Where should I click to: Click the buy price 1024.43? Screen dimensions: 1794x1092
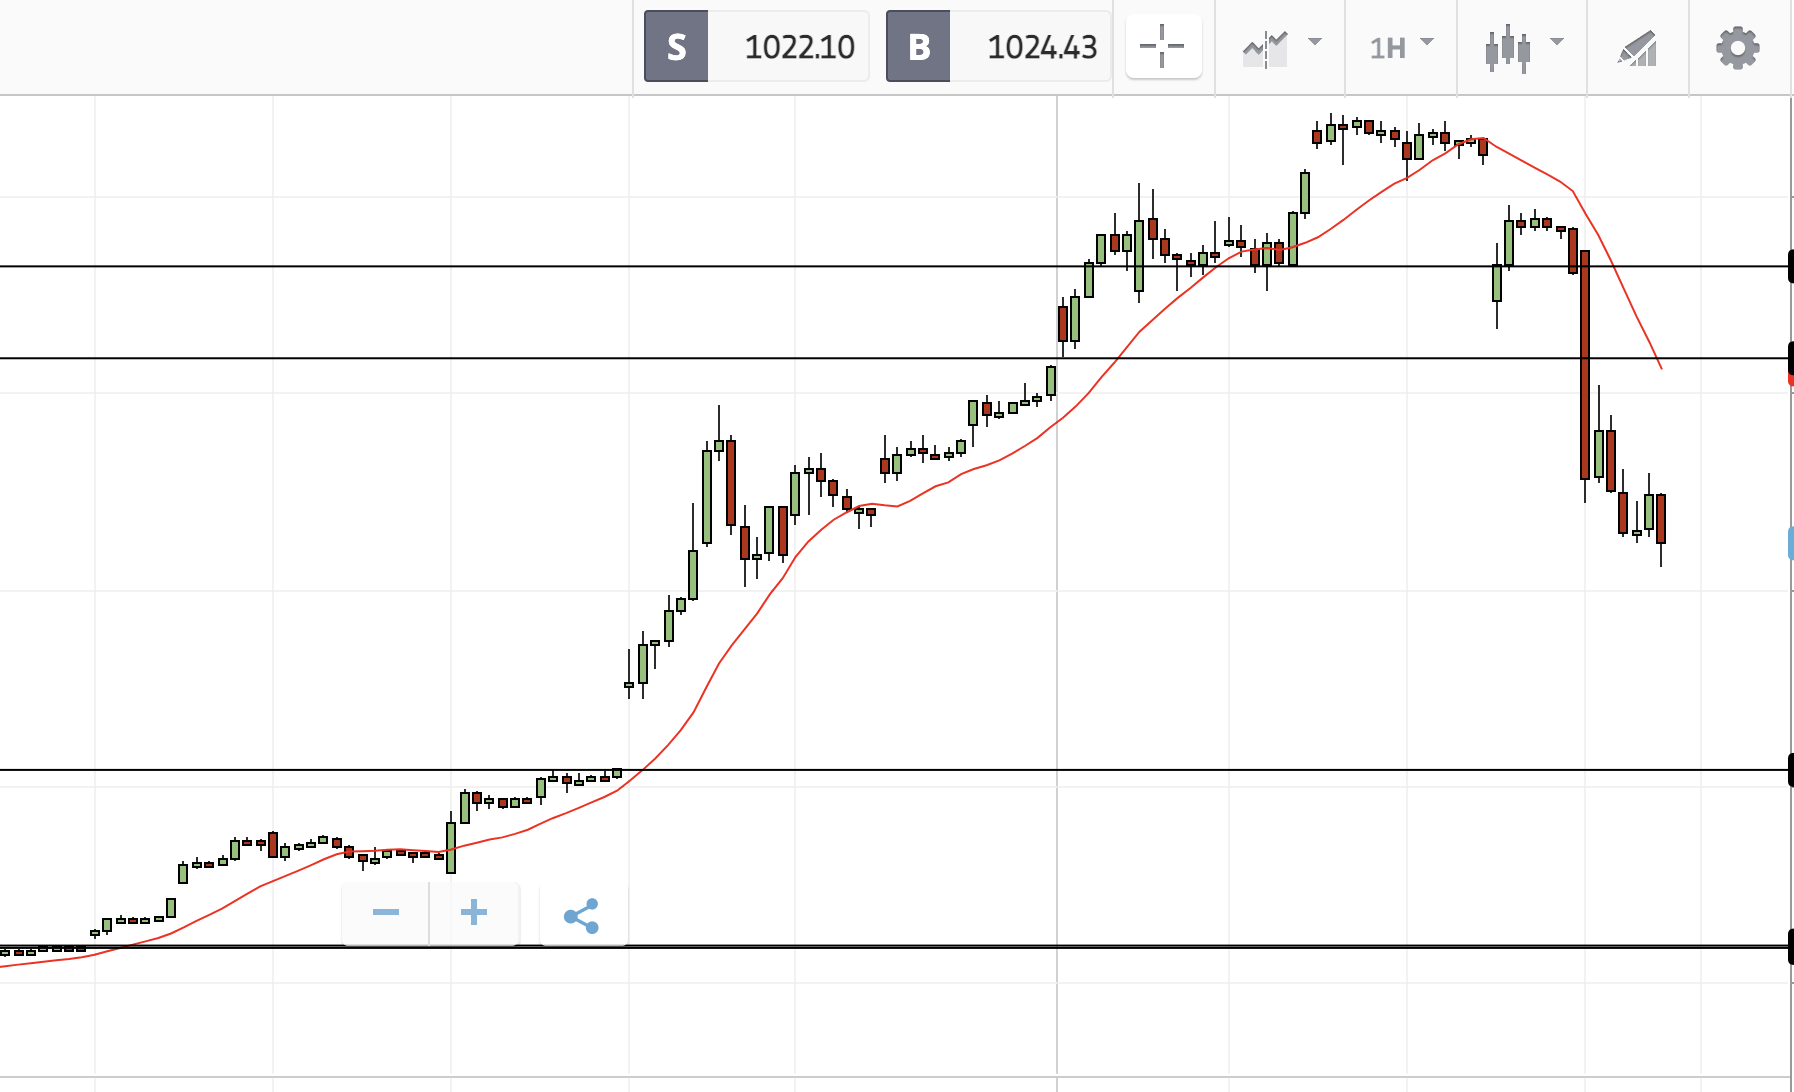[1042, 46]
